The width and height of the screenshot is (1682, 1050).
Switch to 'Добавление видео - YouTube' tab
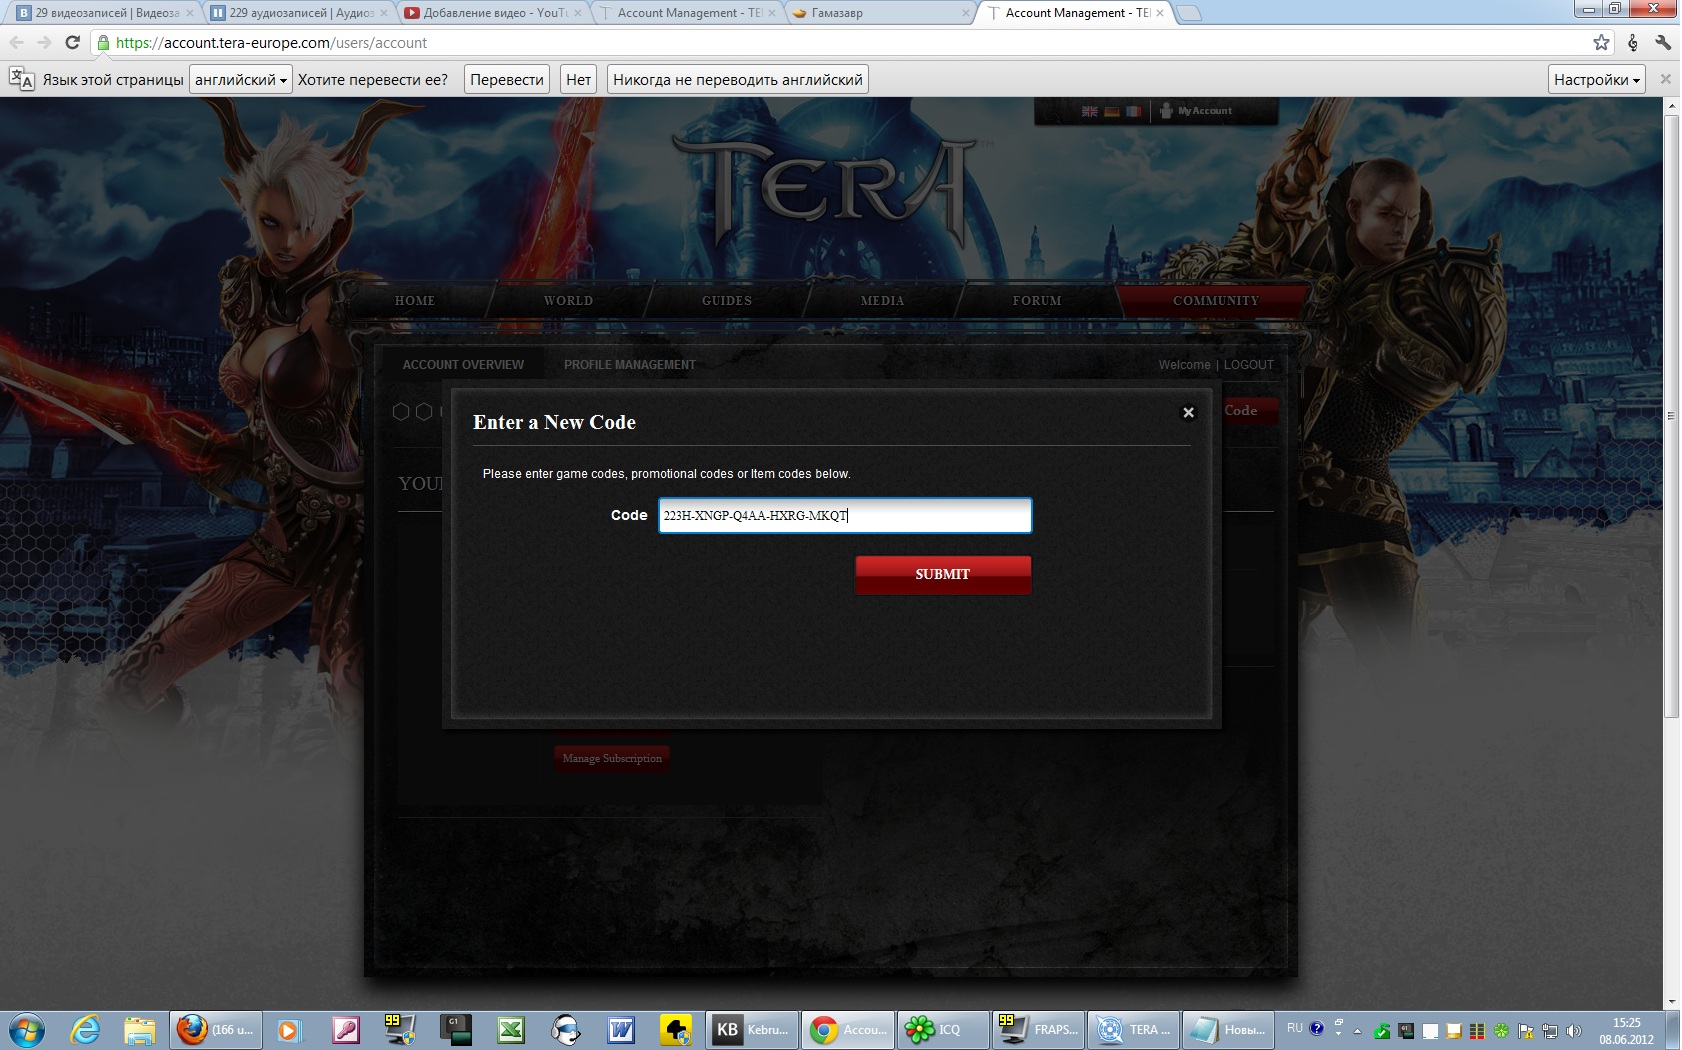pos(492,13)
